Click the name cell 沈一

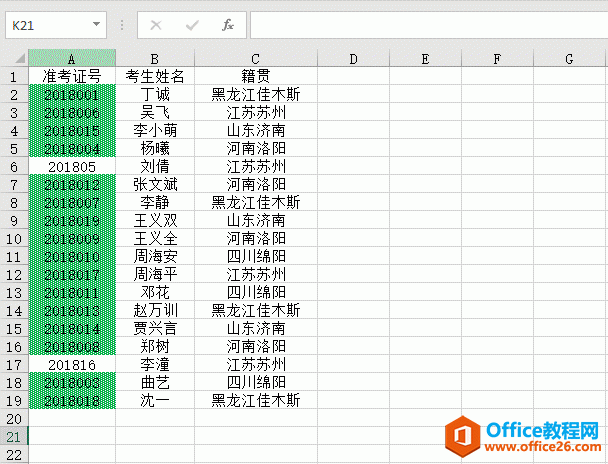tap(155, 400)
